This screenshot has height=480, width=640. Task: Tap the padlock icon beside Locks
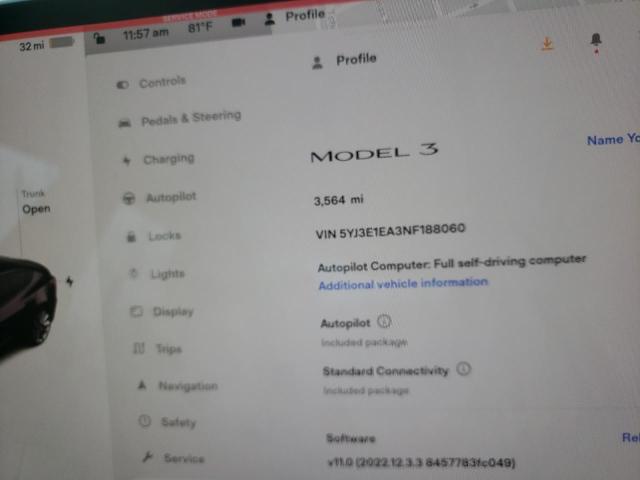click(x=131, y=237)
